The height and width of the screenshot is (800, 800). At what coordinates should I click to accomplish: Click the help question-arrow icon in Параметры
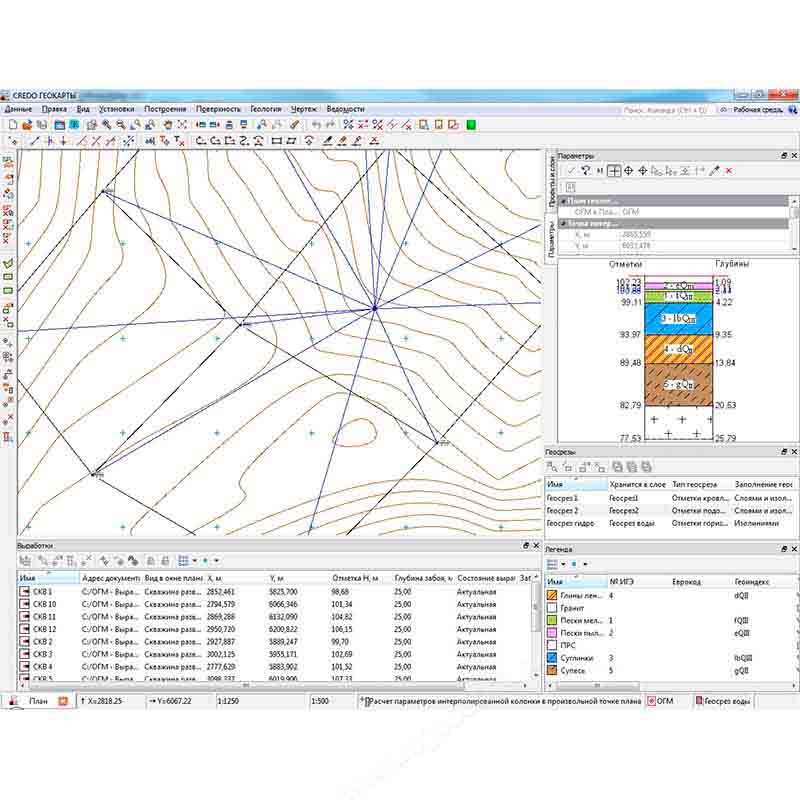click(585, 171)
